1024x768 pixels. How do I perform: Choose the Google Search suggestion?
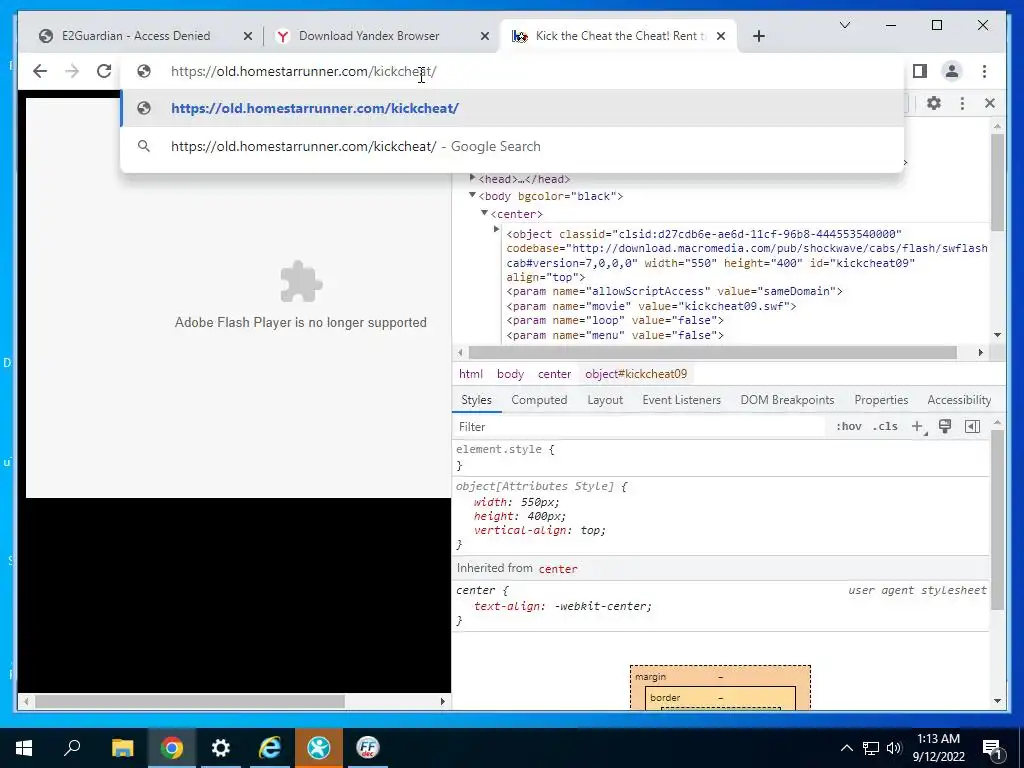513,146
